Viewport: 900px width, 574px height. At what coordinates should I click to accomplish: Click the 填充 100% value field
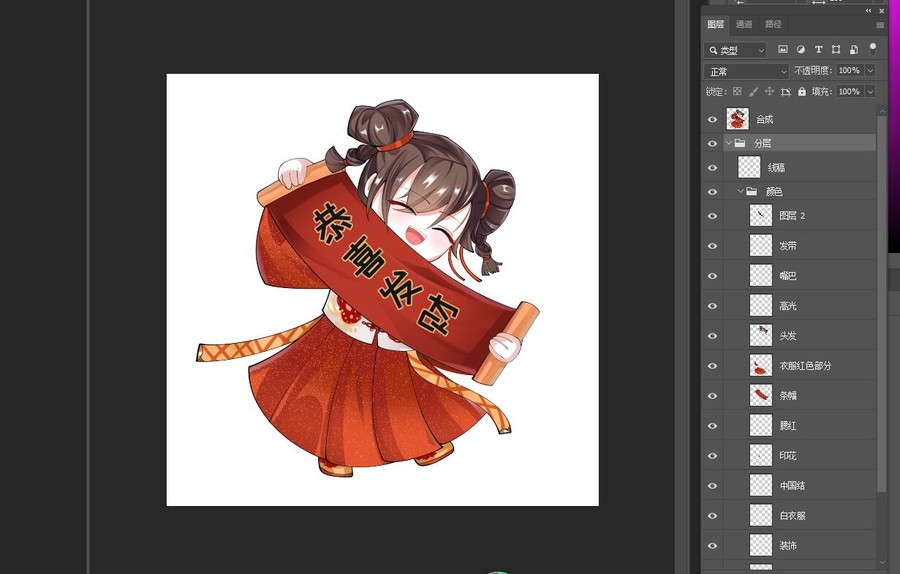point(850,91)
